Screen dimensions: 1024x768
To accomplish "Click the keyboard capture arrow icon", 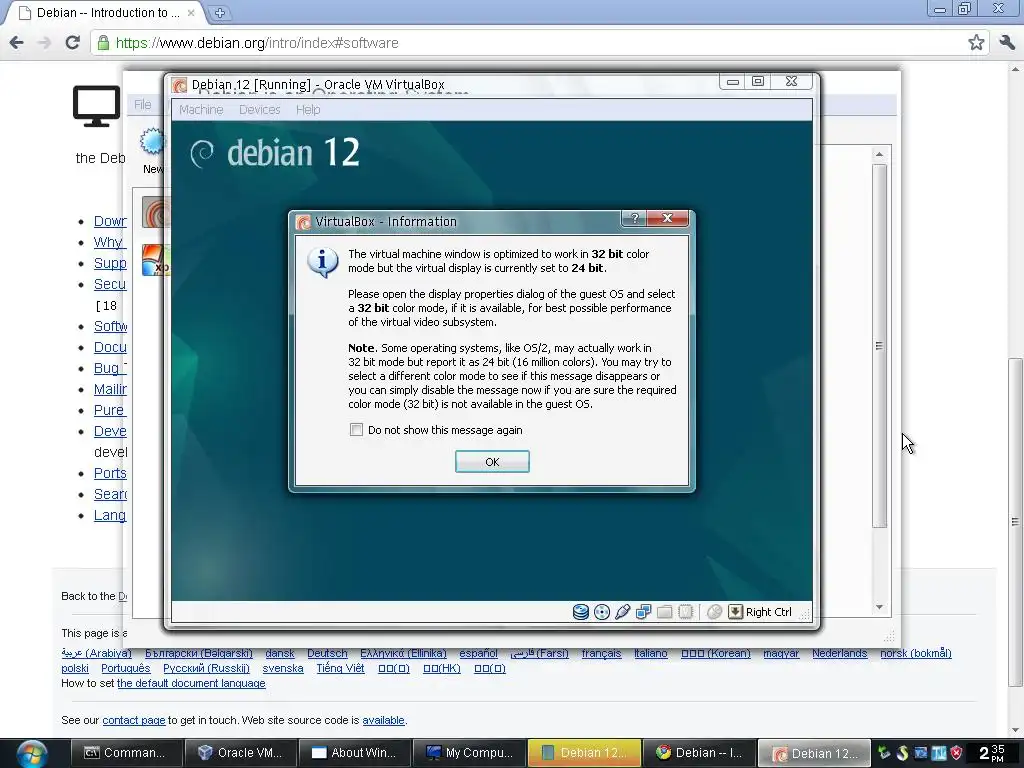I will coord(735,612).
